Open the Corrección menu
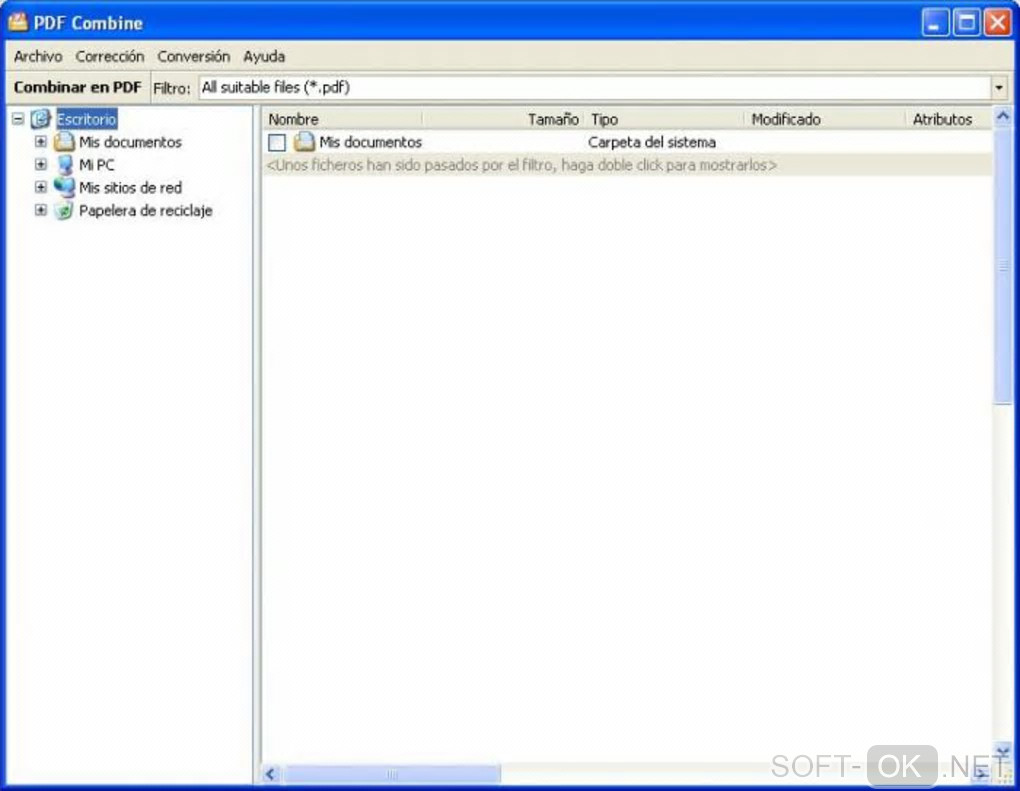The image size is (1020, 791). click(109, 57)
